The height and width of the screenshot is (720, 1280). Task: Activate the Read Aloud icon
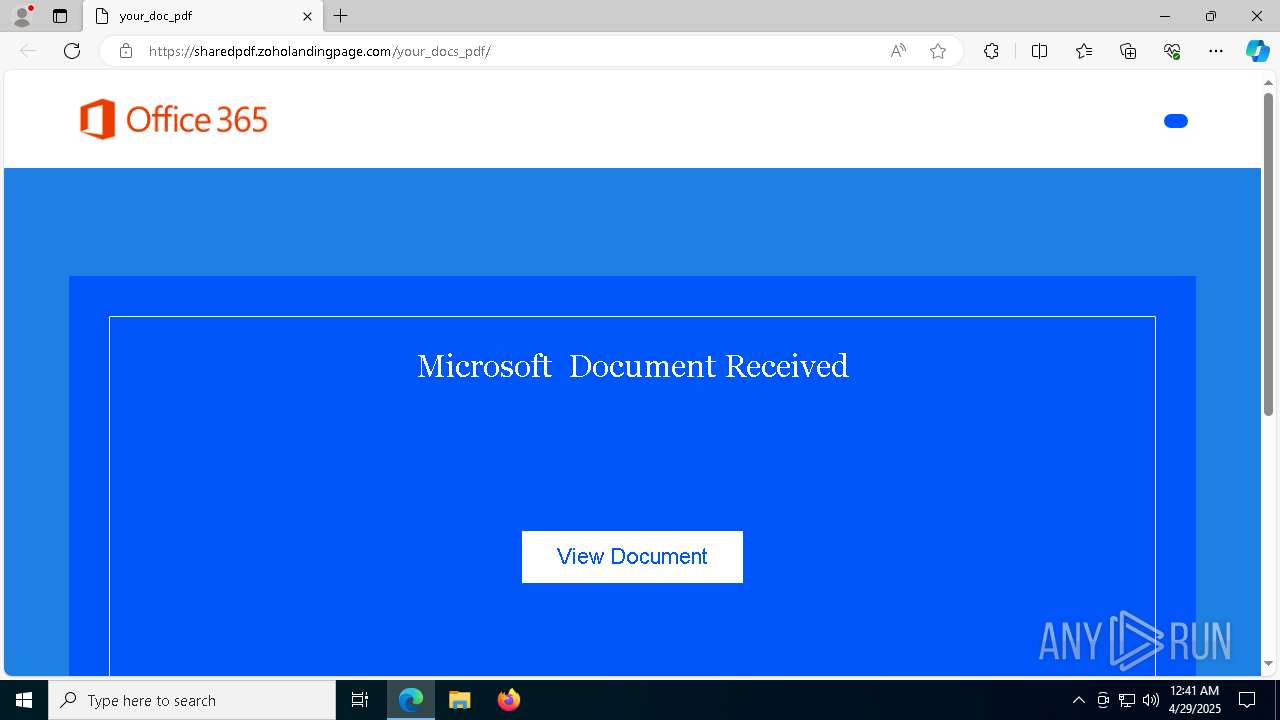pos(898,51)
